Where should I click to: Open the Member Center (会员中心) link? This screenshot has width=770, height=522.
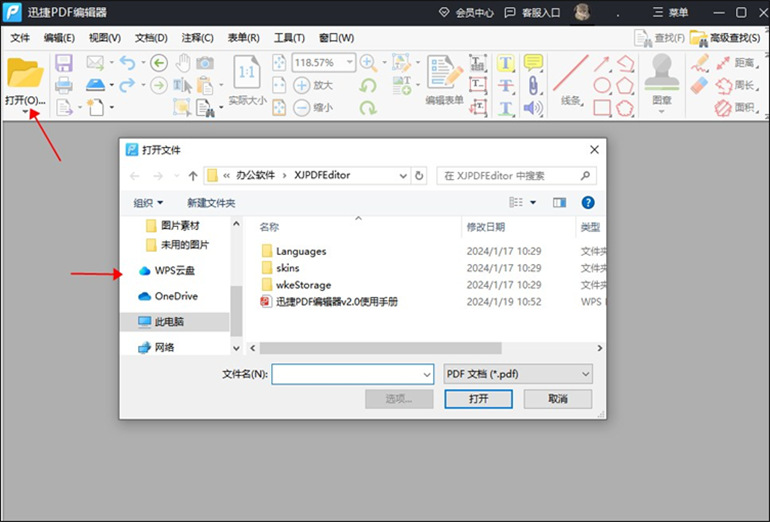point(467,13)
